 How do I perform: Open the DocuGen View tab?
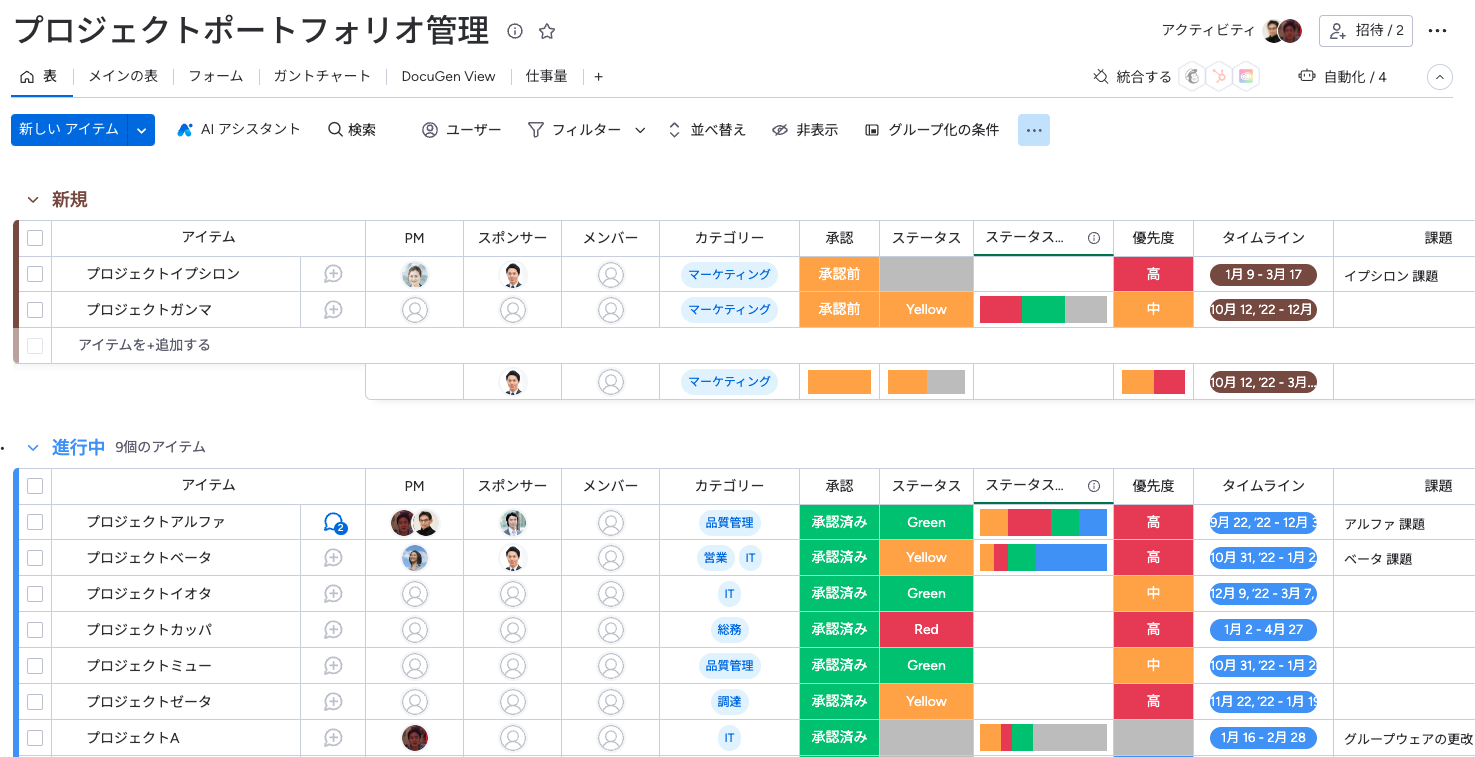448,77
